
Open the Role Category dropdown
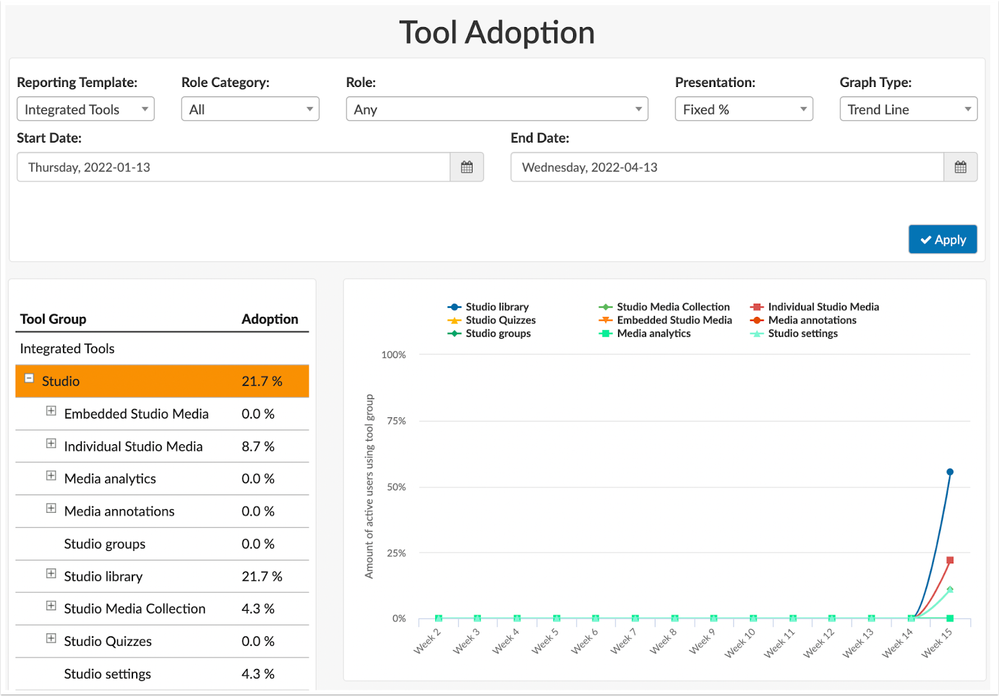(x=250, y=109)
